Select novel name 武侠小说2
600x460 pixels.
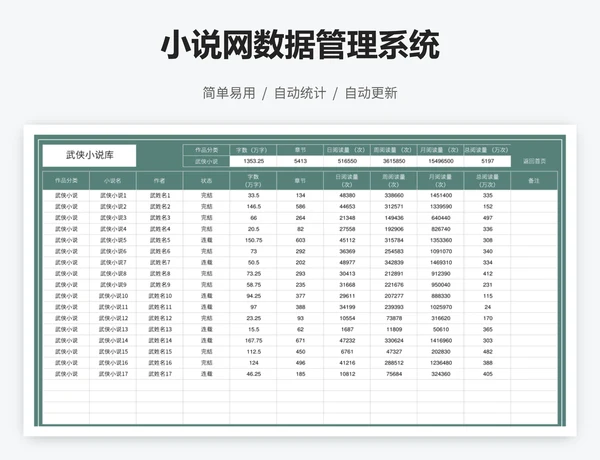tap(113, 207)
